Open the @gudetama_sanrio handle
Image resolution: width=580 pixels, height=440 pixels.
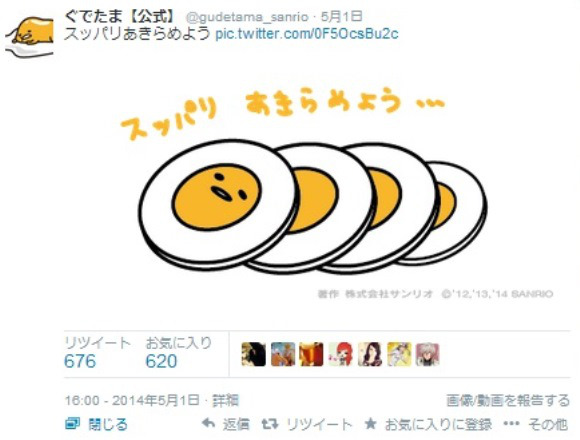pyautogui.click(x=247, y=17)
